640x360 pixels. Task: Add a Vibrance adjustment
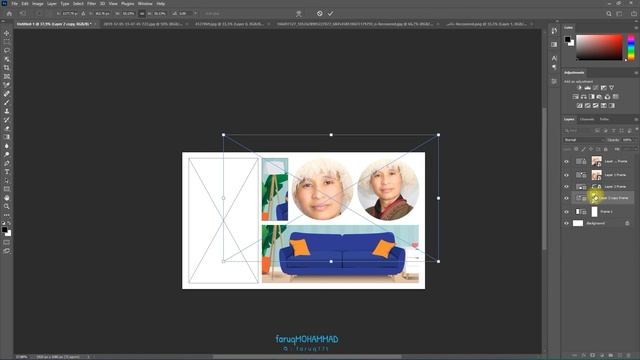coord(611,88)
